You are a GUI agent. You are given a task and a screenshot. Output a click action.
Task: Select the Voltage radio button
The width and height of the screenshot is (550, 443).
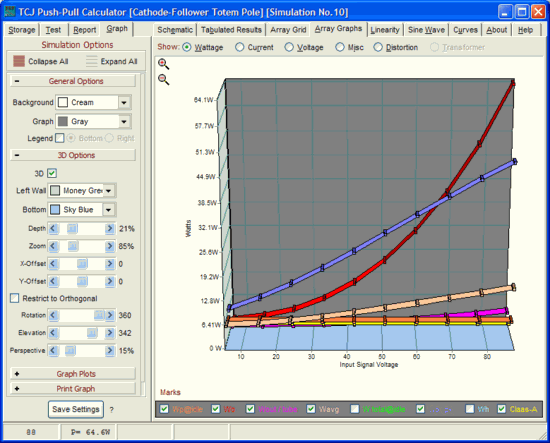pos(289,47)
